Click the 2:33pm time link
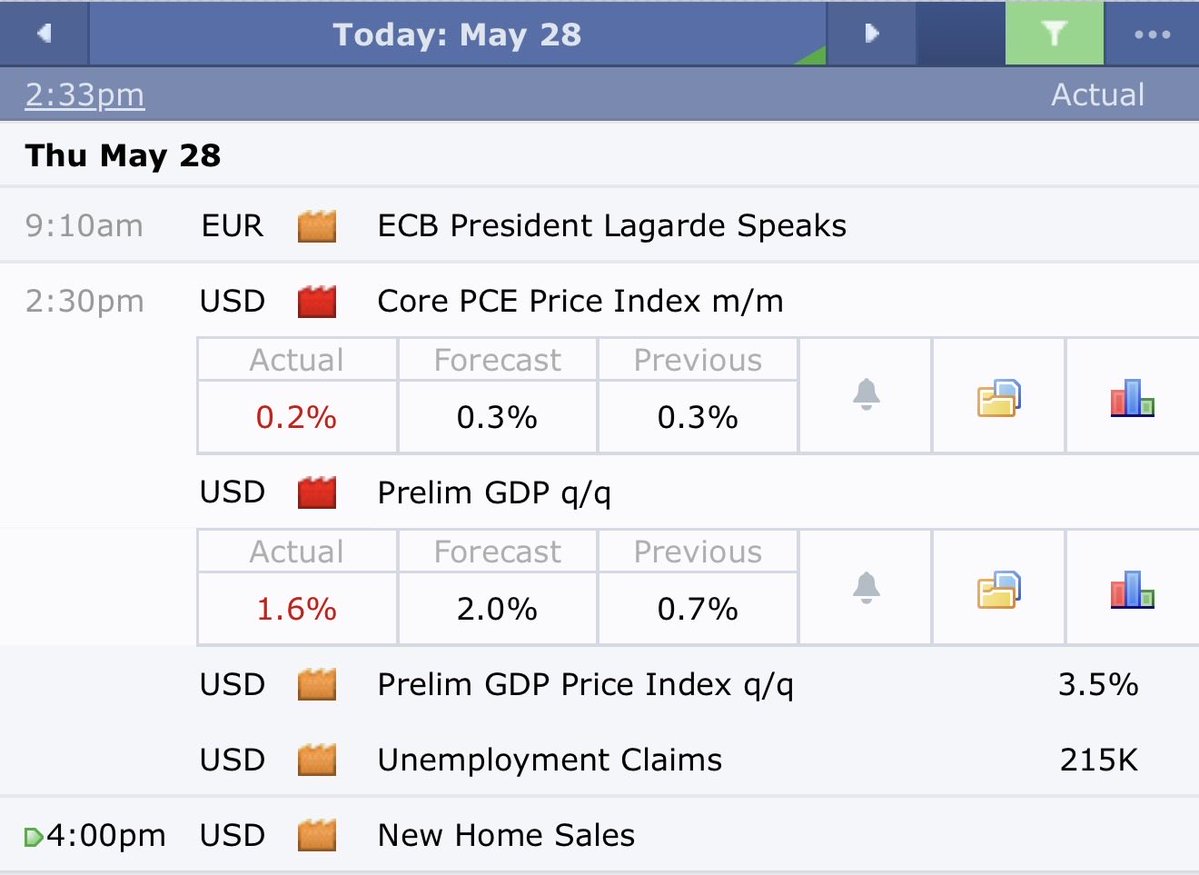This screenshot has height=875, width=1199. click(x=84, y=95)
